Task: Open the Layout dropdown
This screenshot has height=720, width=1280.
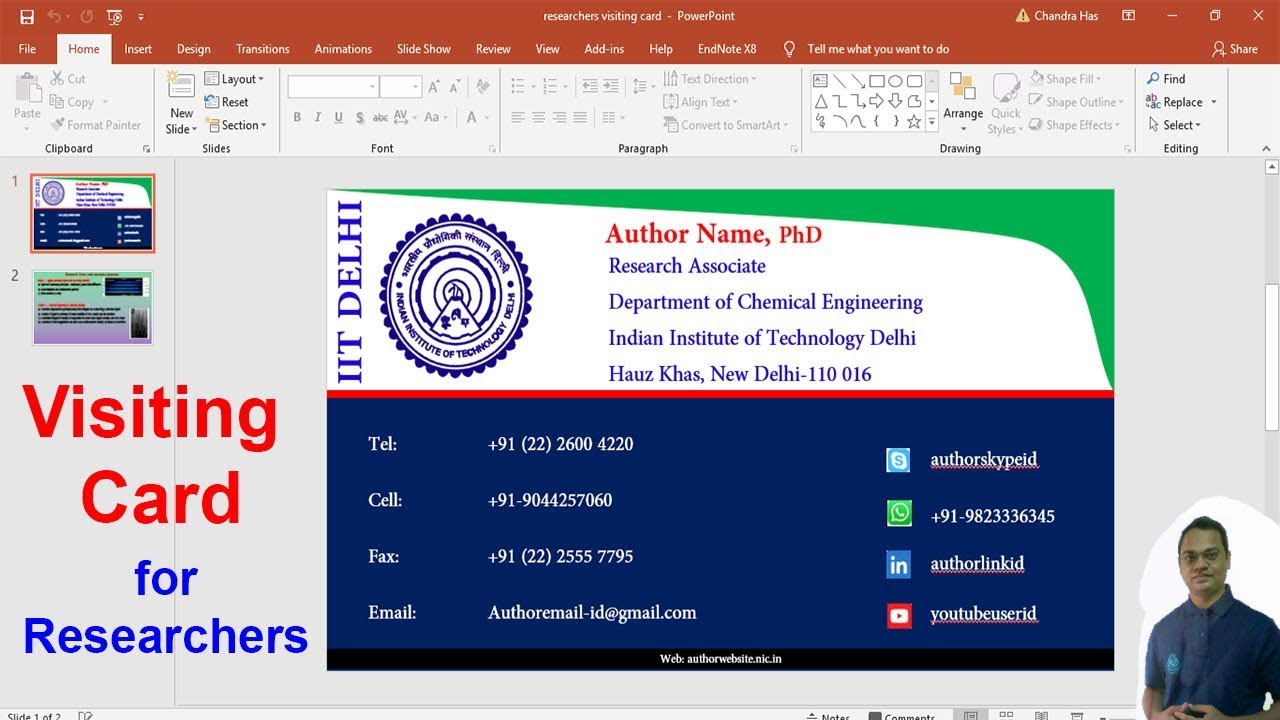Action: point(235,79)
